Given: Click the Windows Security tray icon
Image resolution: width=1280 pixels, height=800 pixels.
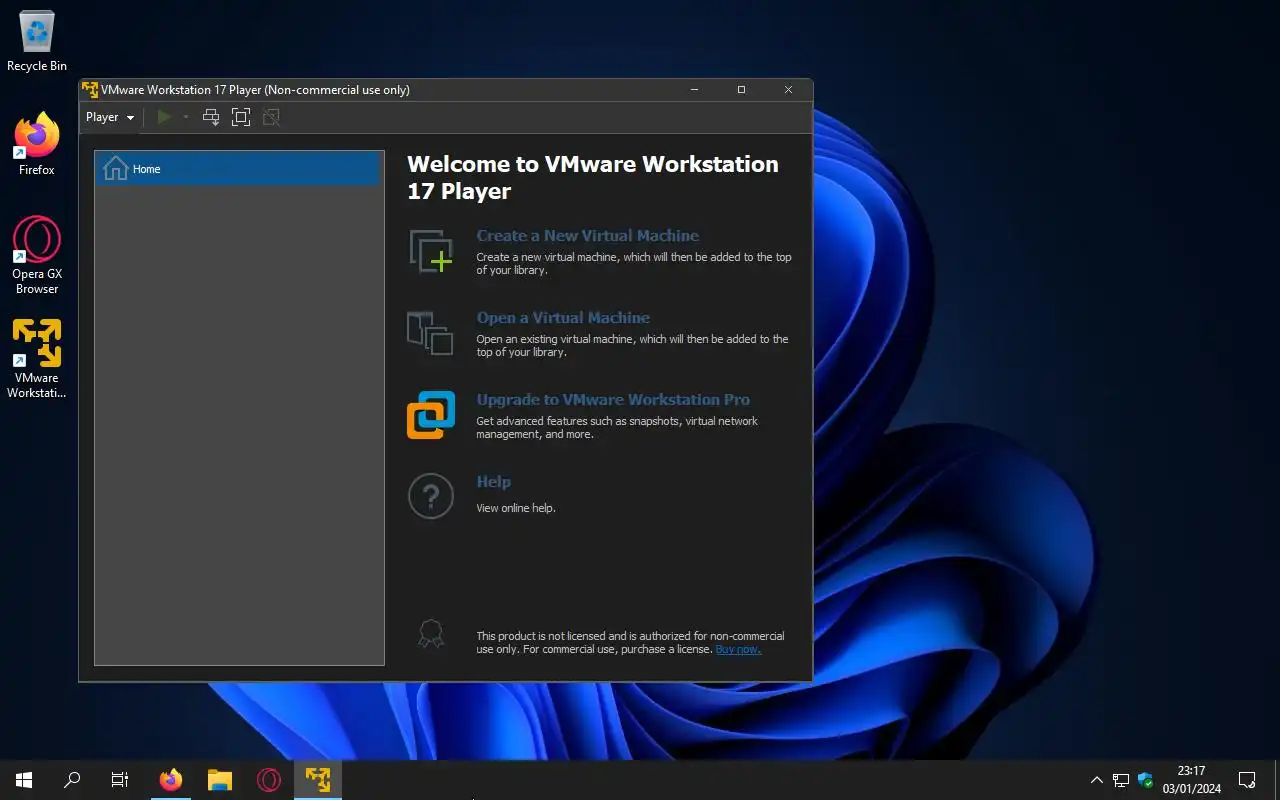Looking at the screenshot, I should tap(1145, 780).
